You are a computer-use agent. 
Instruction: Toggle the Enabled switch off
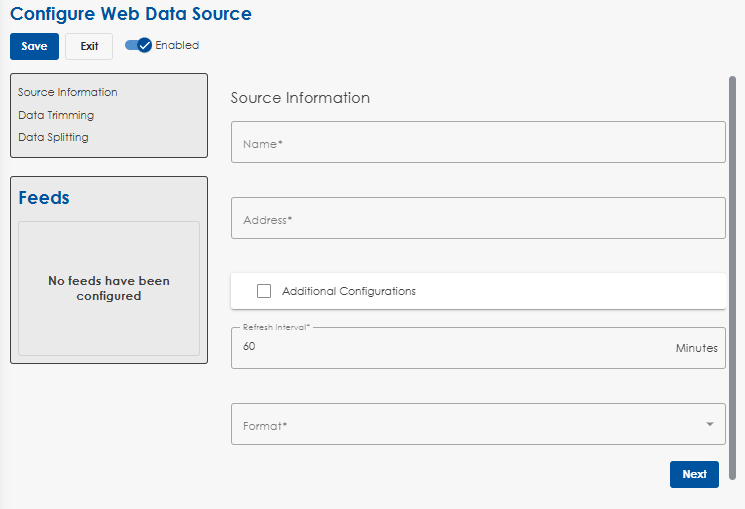(x=137, y=45)
